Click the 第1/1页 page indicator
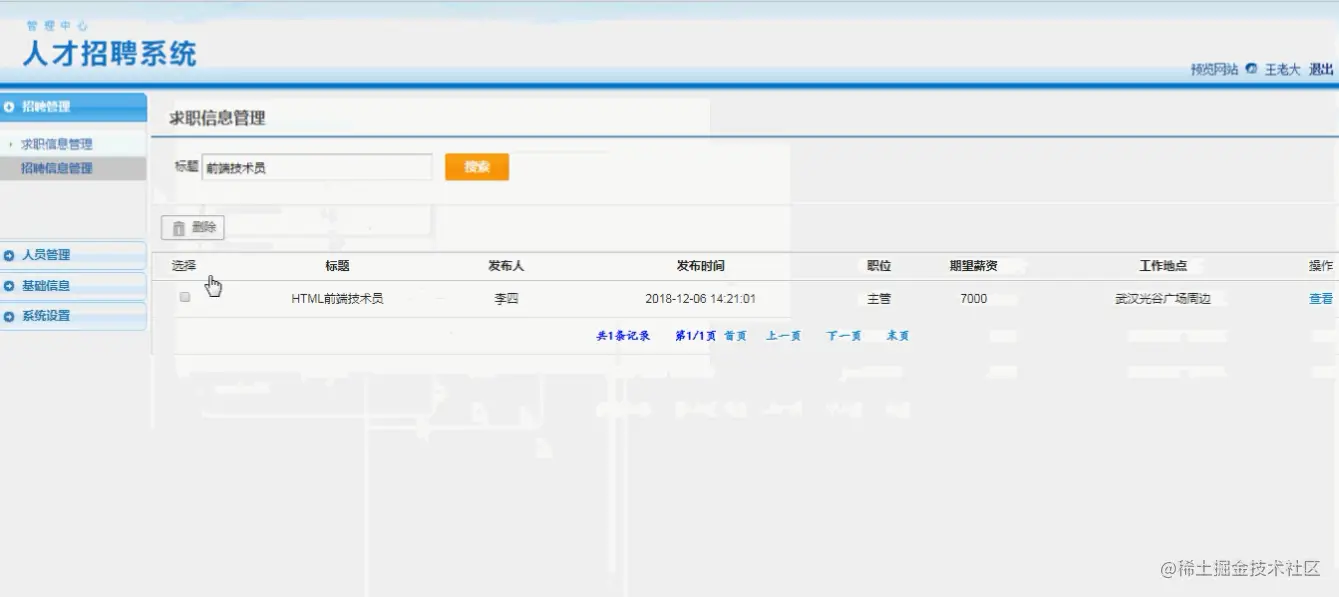The height and width of the screenshot is (597, 1339). 695,336
